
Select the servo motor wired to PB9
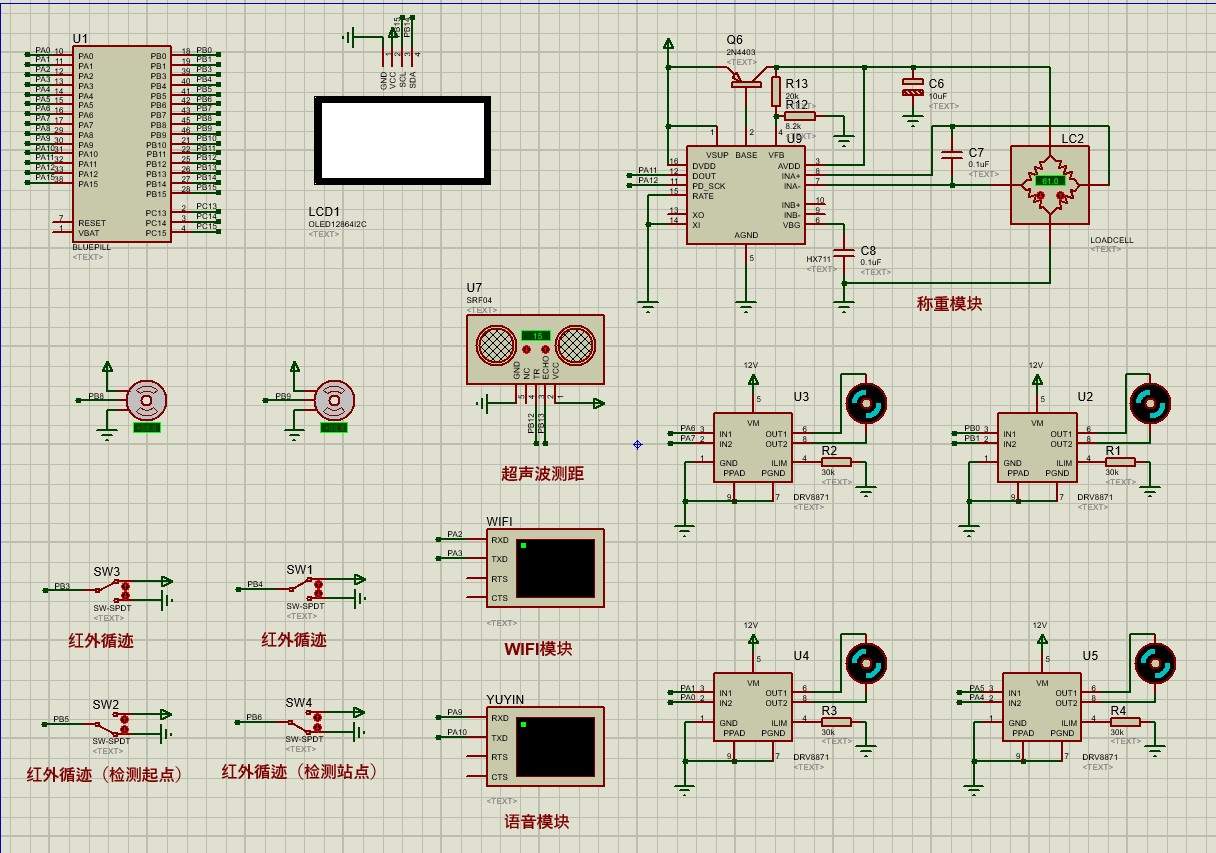click(x=334, y=401)
